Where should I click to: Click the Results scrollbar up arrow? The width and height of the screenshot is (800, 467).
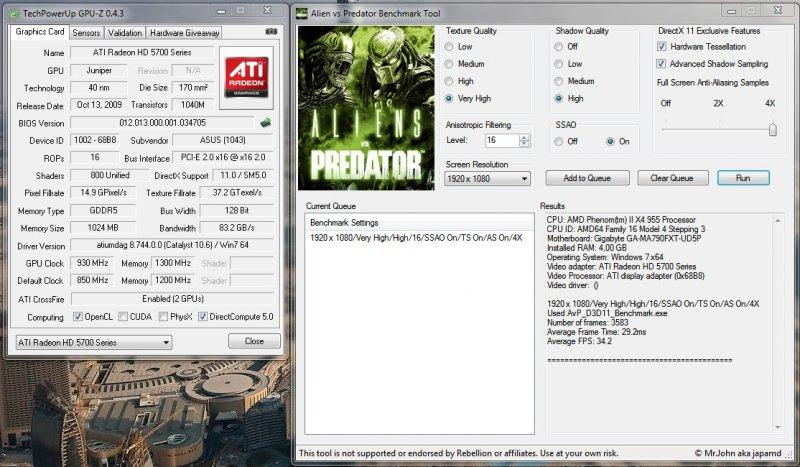pyautogui.click(x=778, y=221)
